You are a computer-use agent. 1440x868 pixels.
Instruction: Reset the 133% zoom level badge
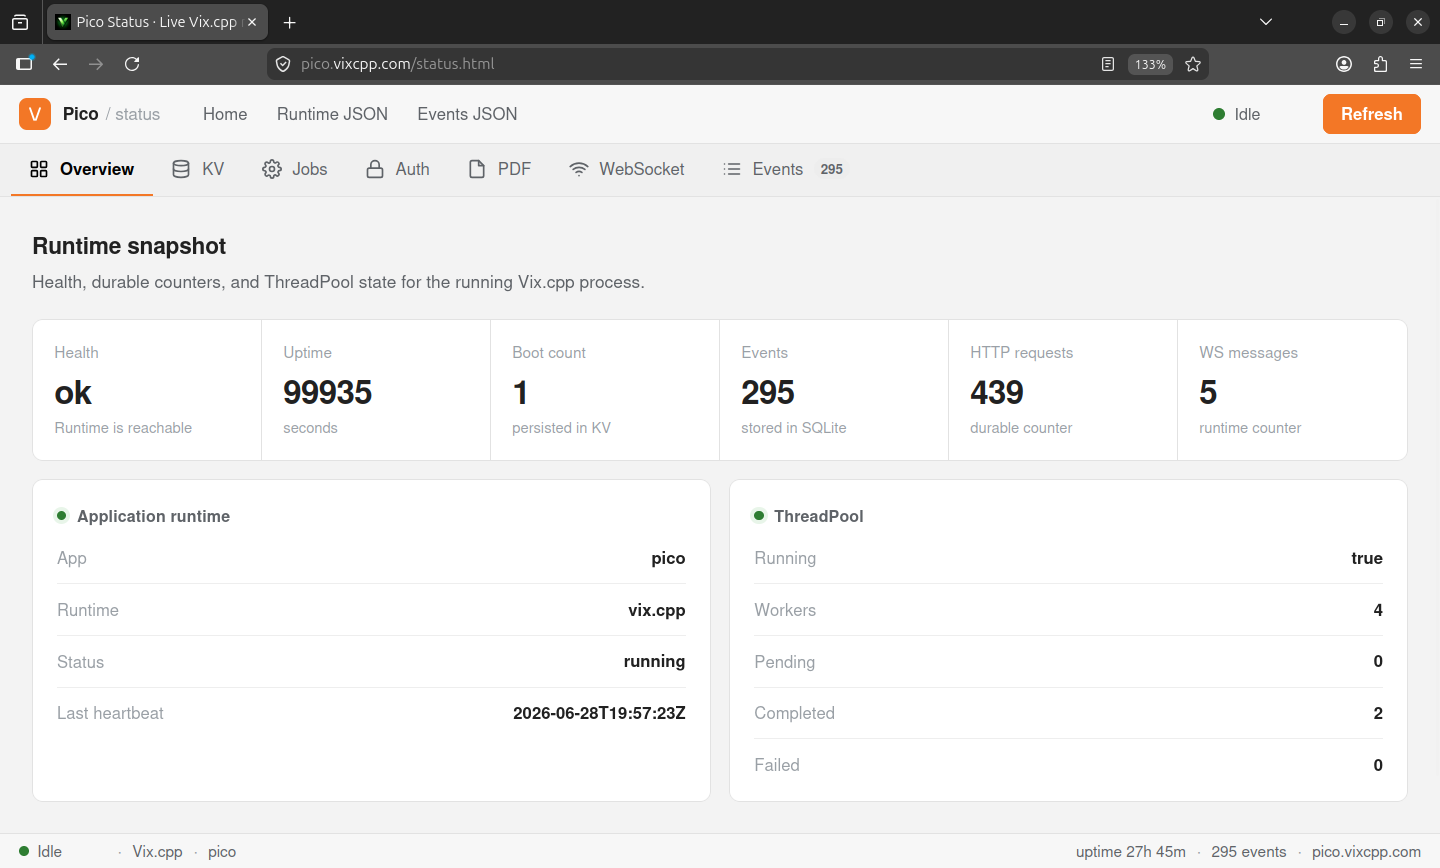(x=1150, y=64)
